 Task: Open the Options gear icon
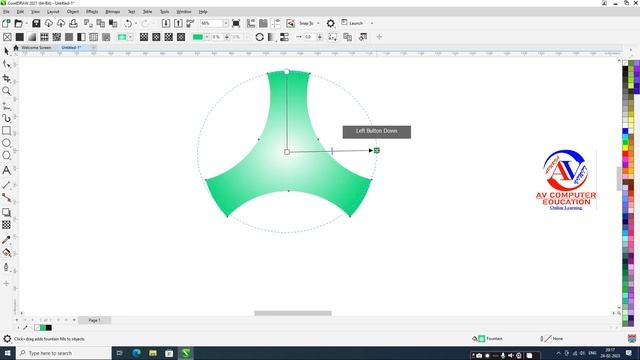(331, 23)
